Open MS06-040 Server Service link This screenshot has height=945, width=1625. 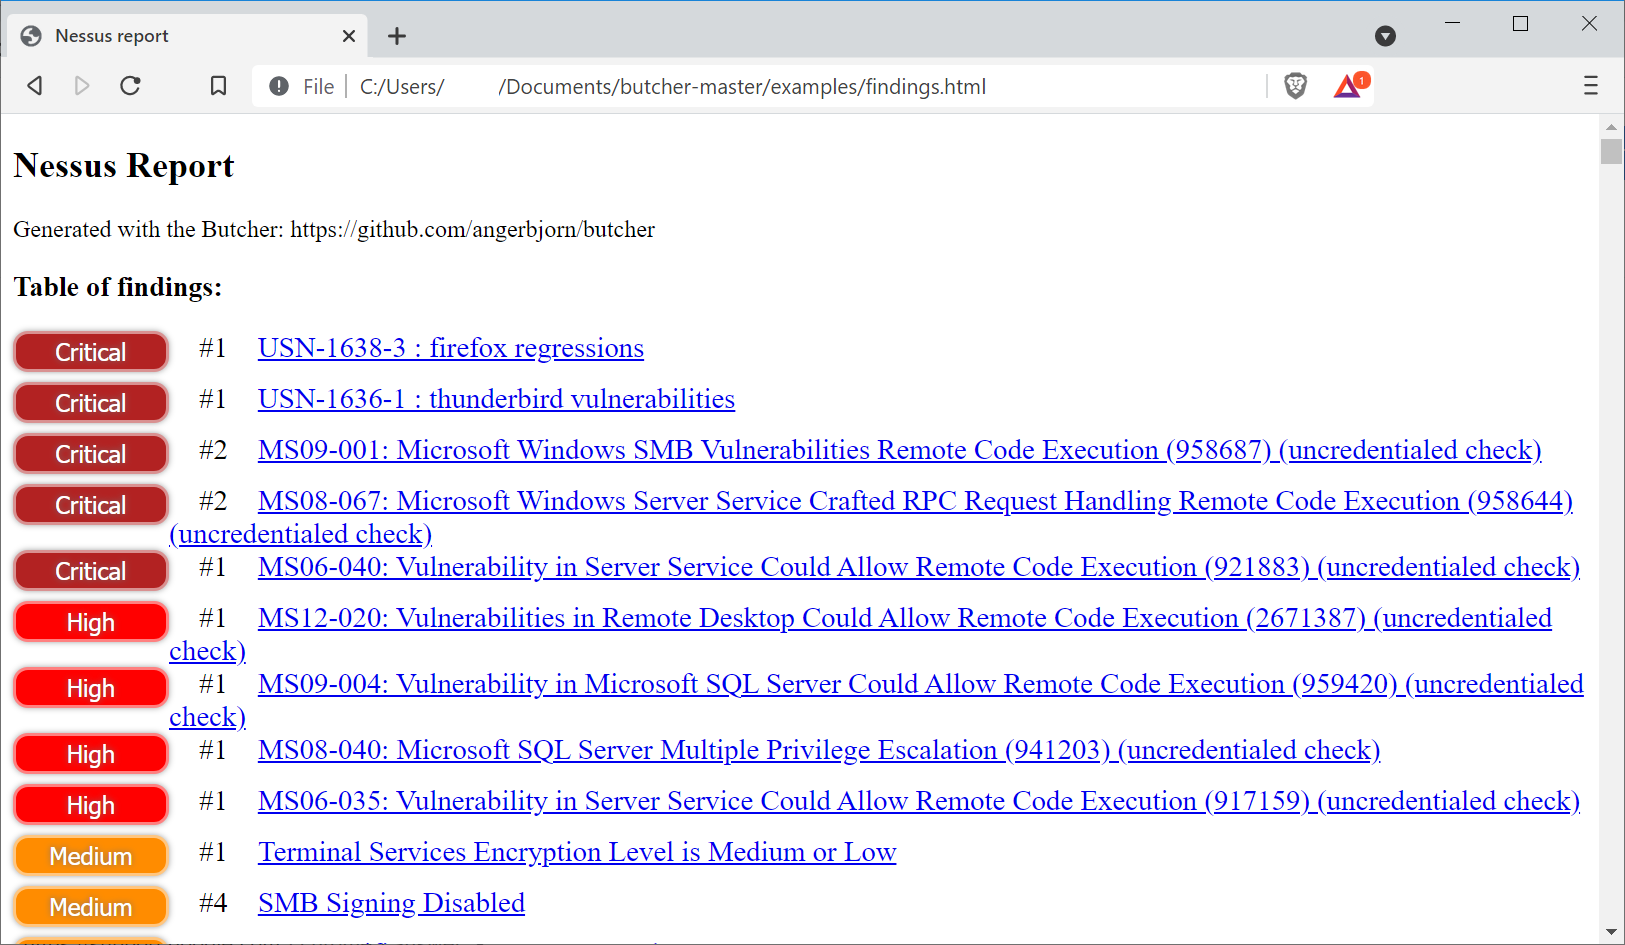point(919,567)
